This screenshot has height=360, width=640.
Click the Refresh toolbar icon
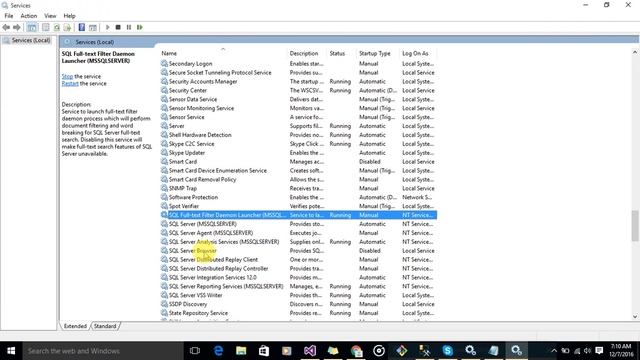pyautogui.click(x=57, y=27)
